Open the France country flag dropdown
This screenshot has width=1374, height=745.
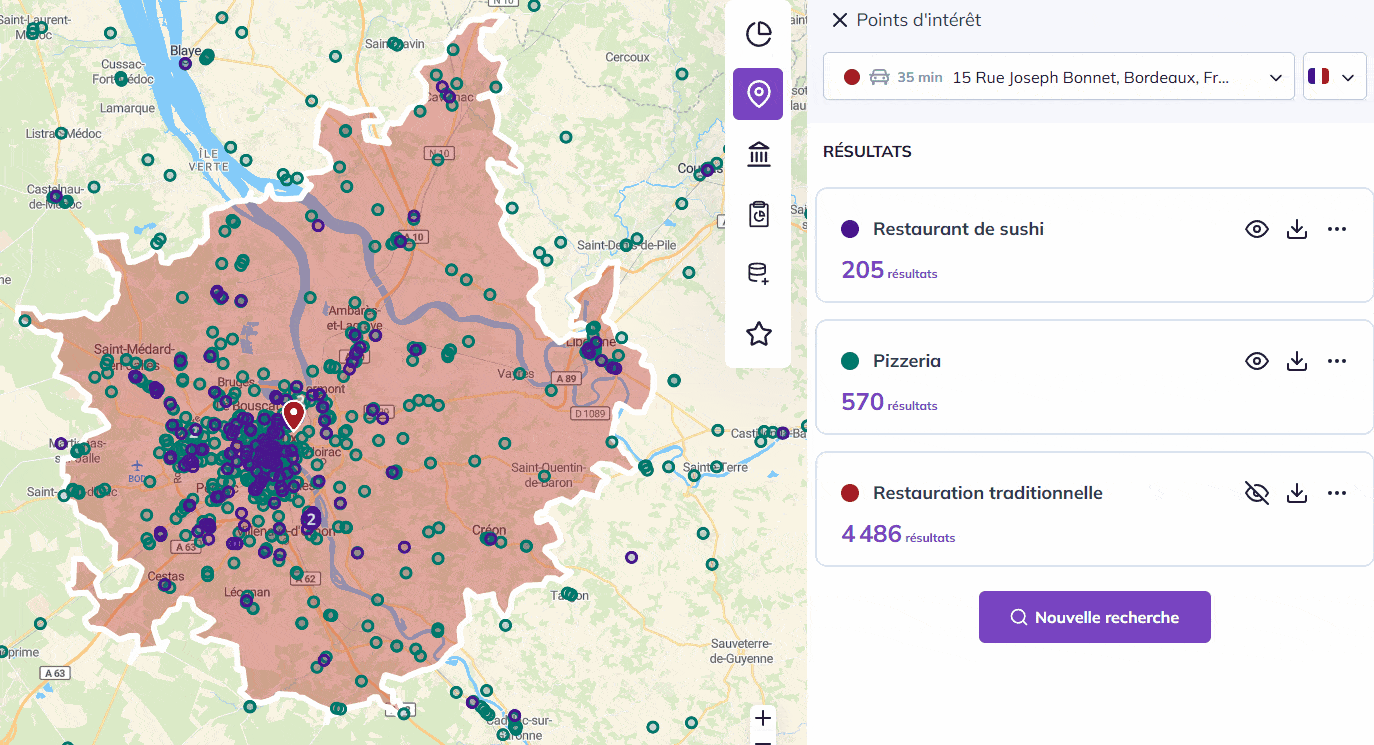pos(1334,77)
